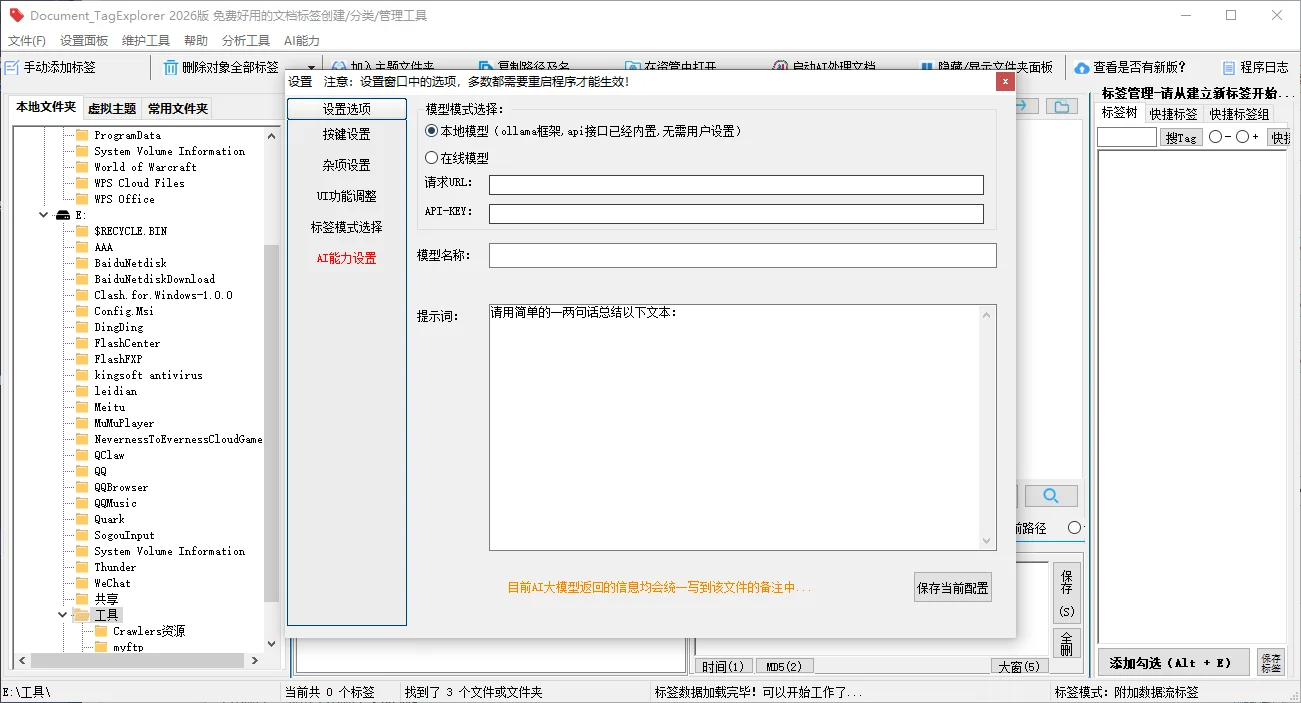Select the 本地模型 radio button

click(432, 131)
